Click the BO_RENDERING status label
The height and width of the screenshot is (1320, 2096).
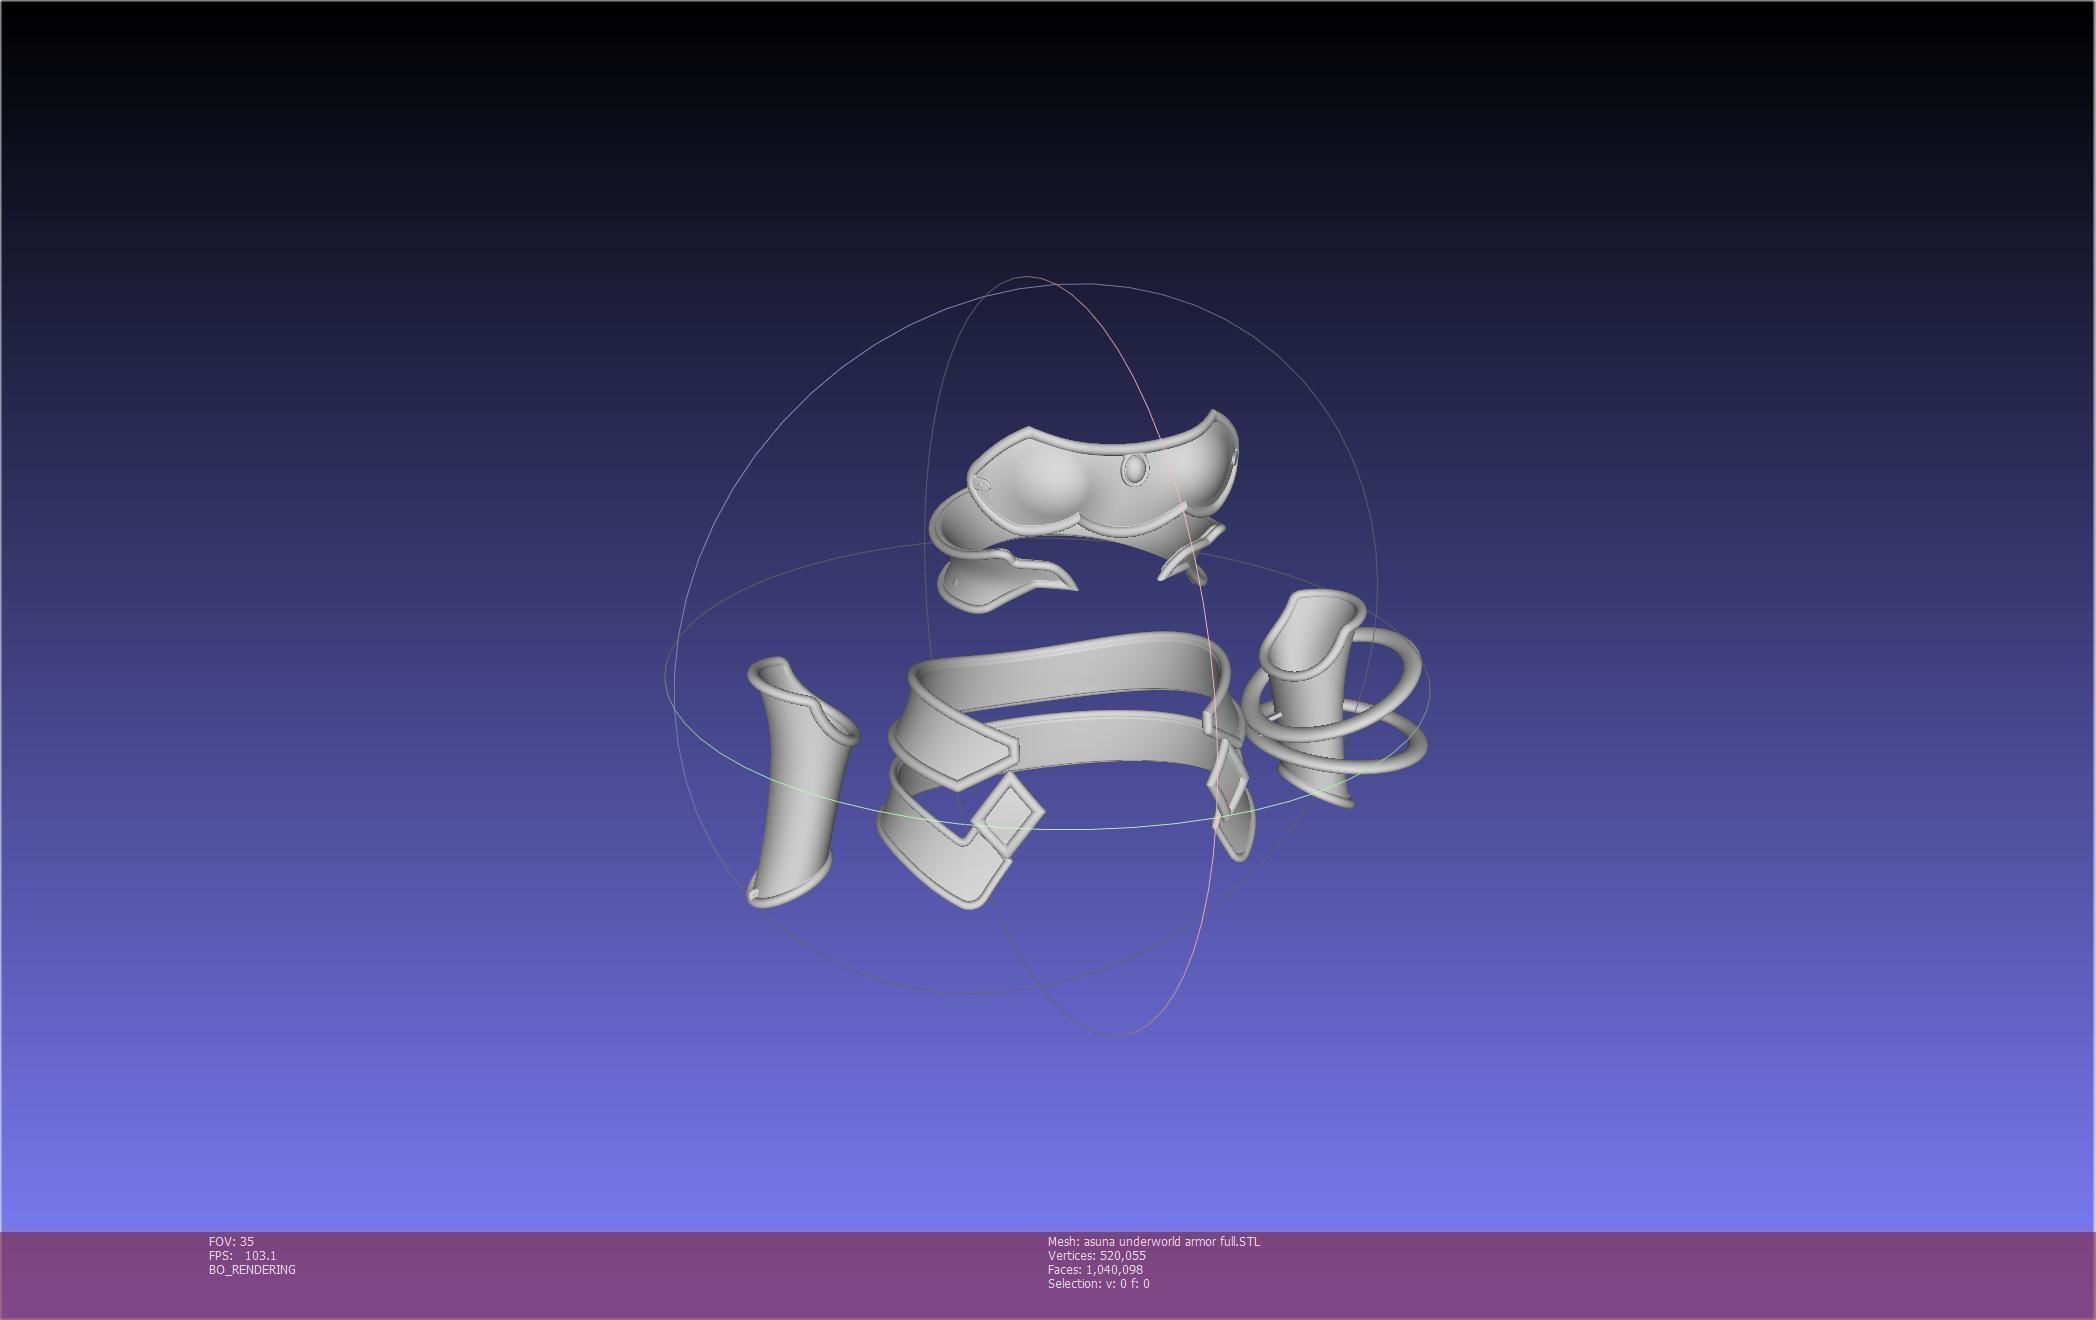point(252,1269)
